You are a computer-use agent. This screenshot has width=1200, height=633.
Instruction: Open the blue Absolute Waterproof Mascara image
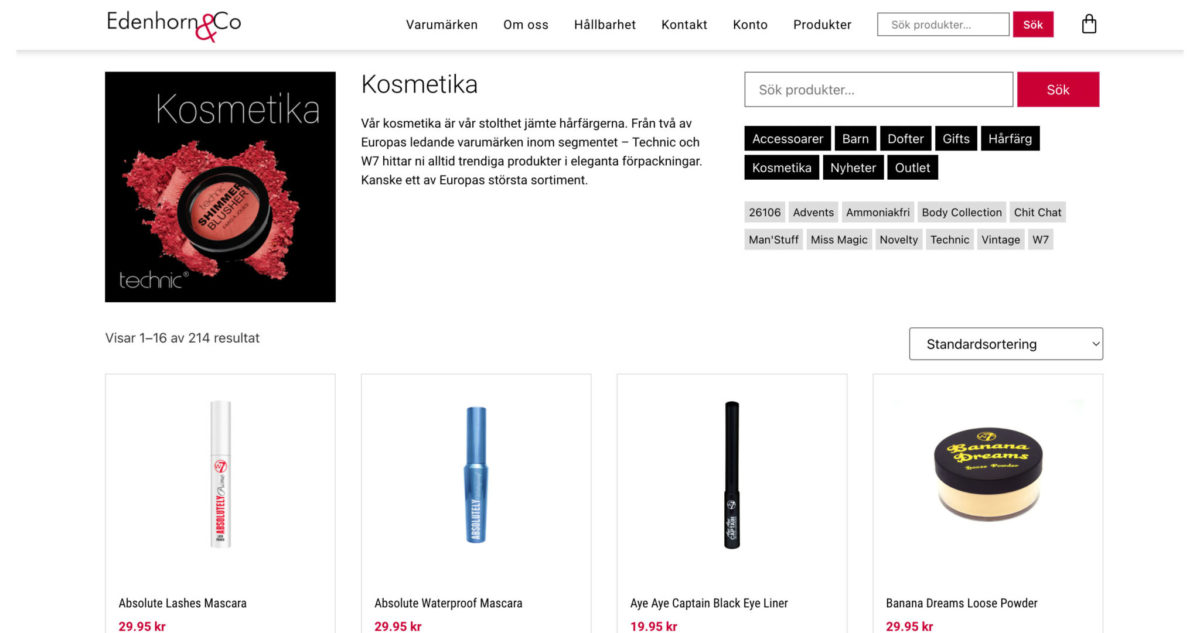pos(476,474)
